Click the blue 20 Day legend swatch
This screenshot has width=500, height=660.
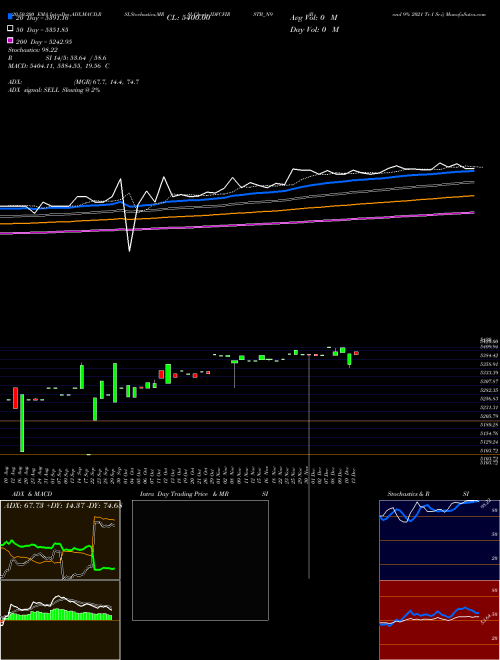[10, 16]
